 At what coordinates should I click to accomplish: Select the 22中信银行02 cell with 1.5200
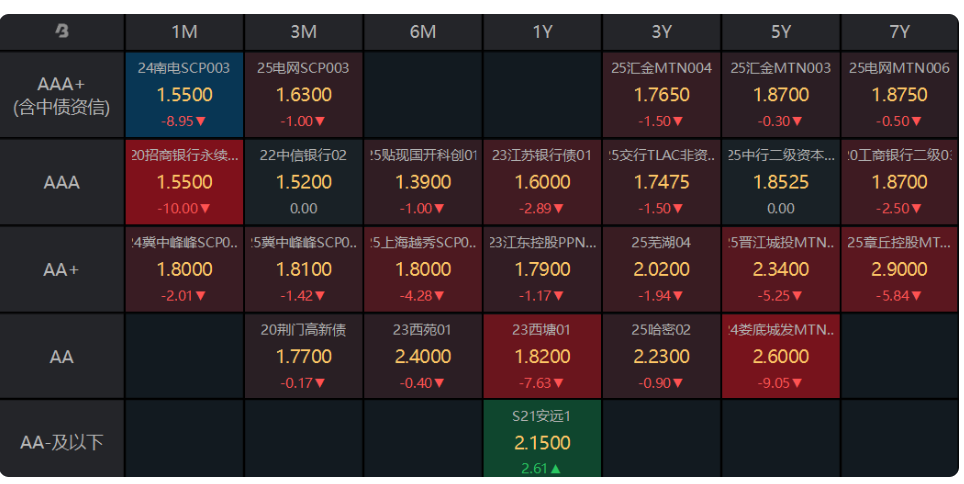[x=303, y=182]
